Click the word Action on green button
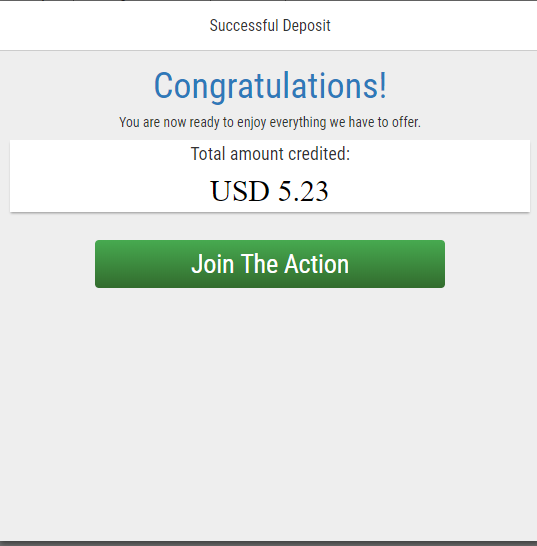Viewport: 537px width, 546px height. pyautogui.click(x=316, y=264)
